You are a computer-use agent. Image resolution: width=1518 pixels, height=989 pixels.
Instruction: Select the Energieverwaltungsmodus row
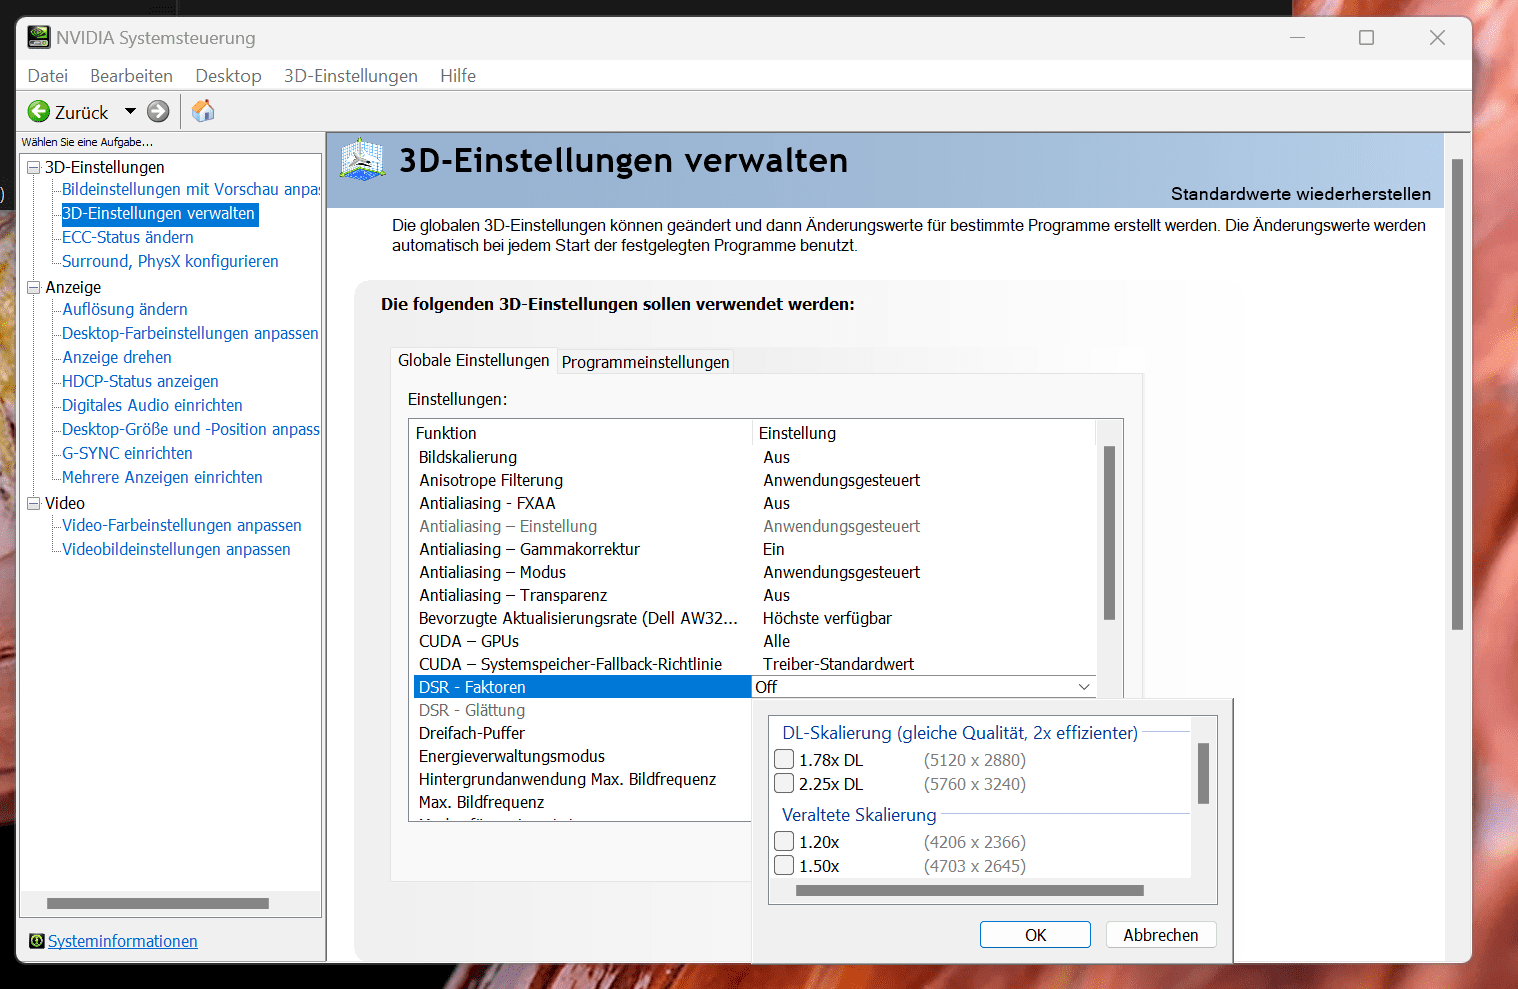click(x=582, y=756)
